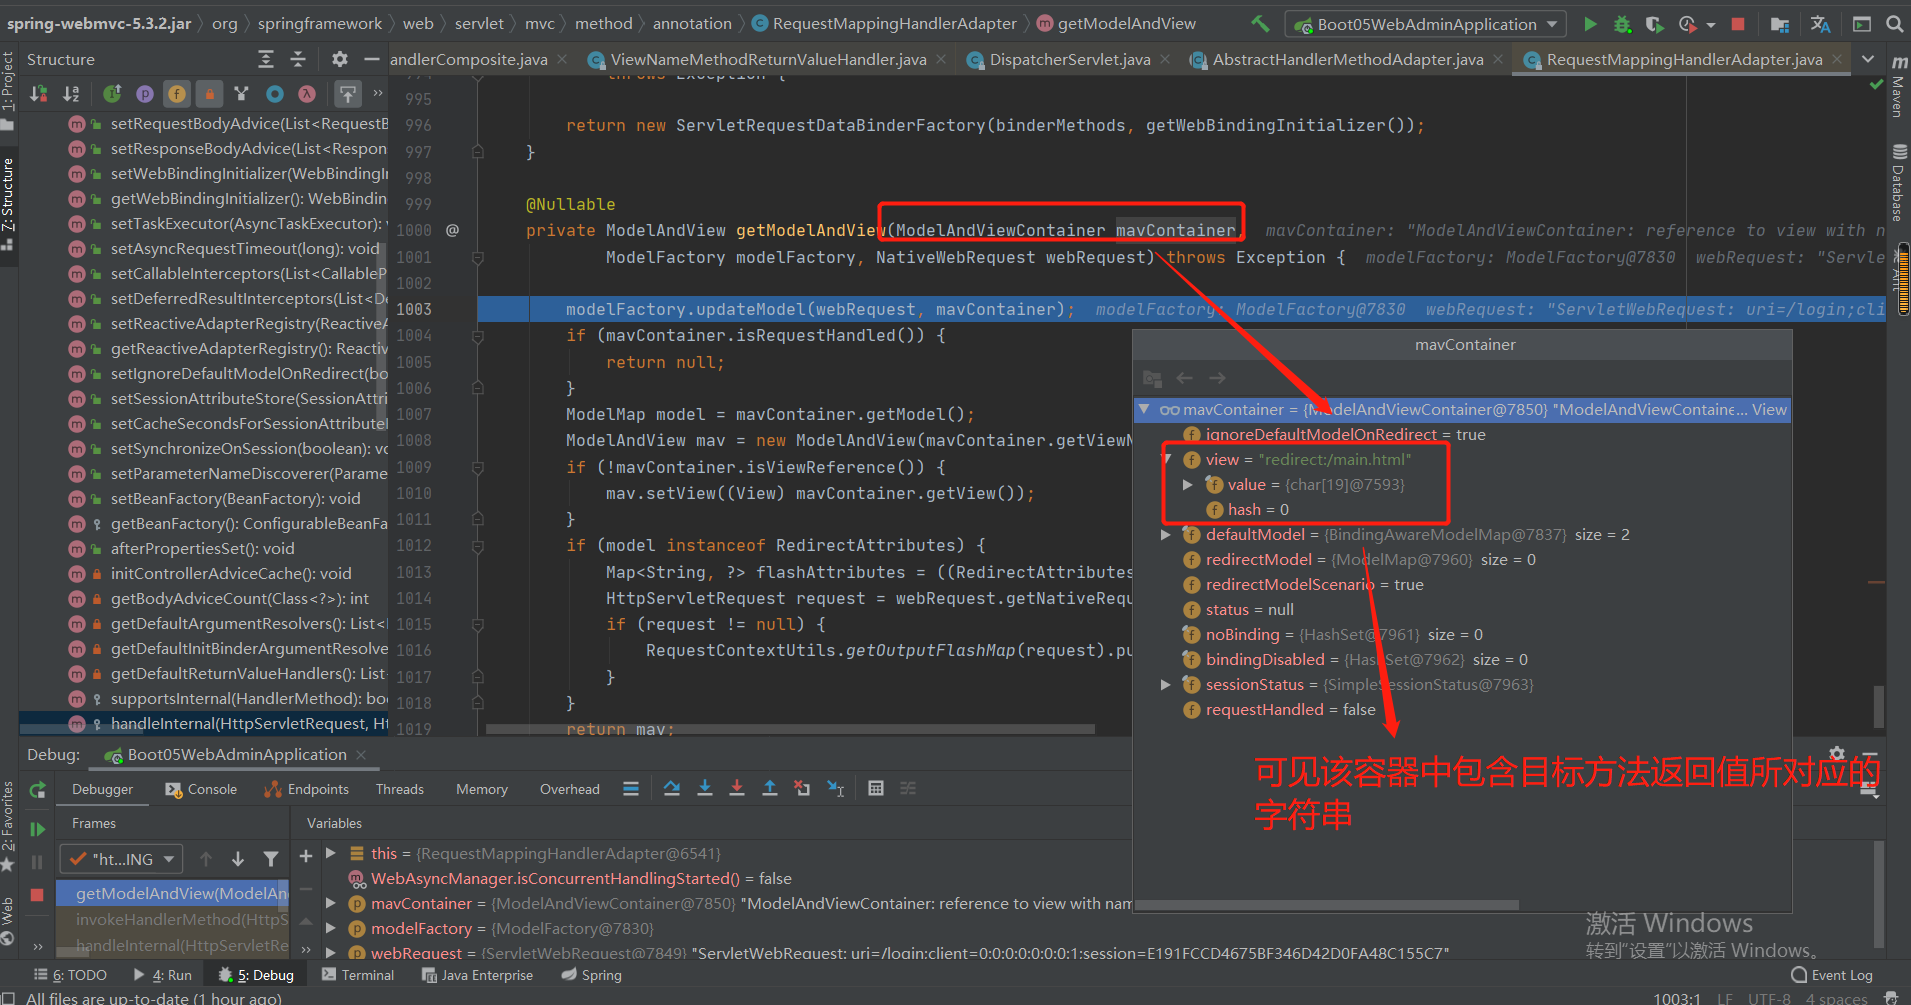Click the Build project hammer icon
This screenshot has width=1911, height=1005.
(x=1260, y=23)
